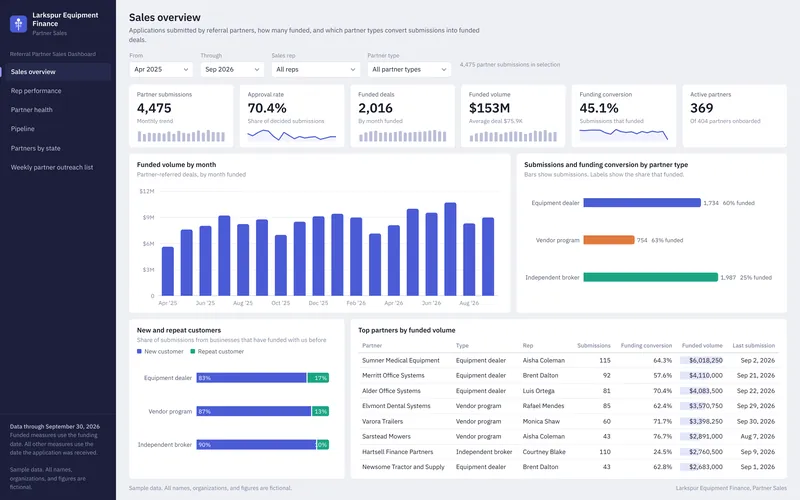Image resolution: width=800 pixels, height=500 pixels.
Task: Click the Funding conversion 45.1% card
Action: (624, 116)
